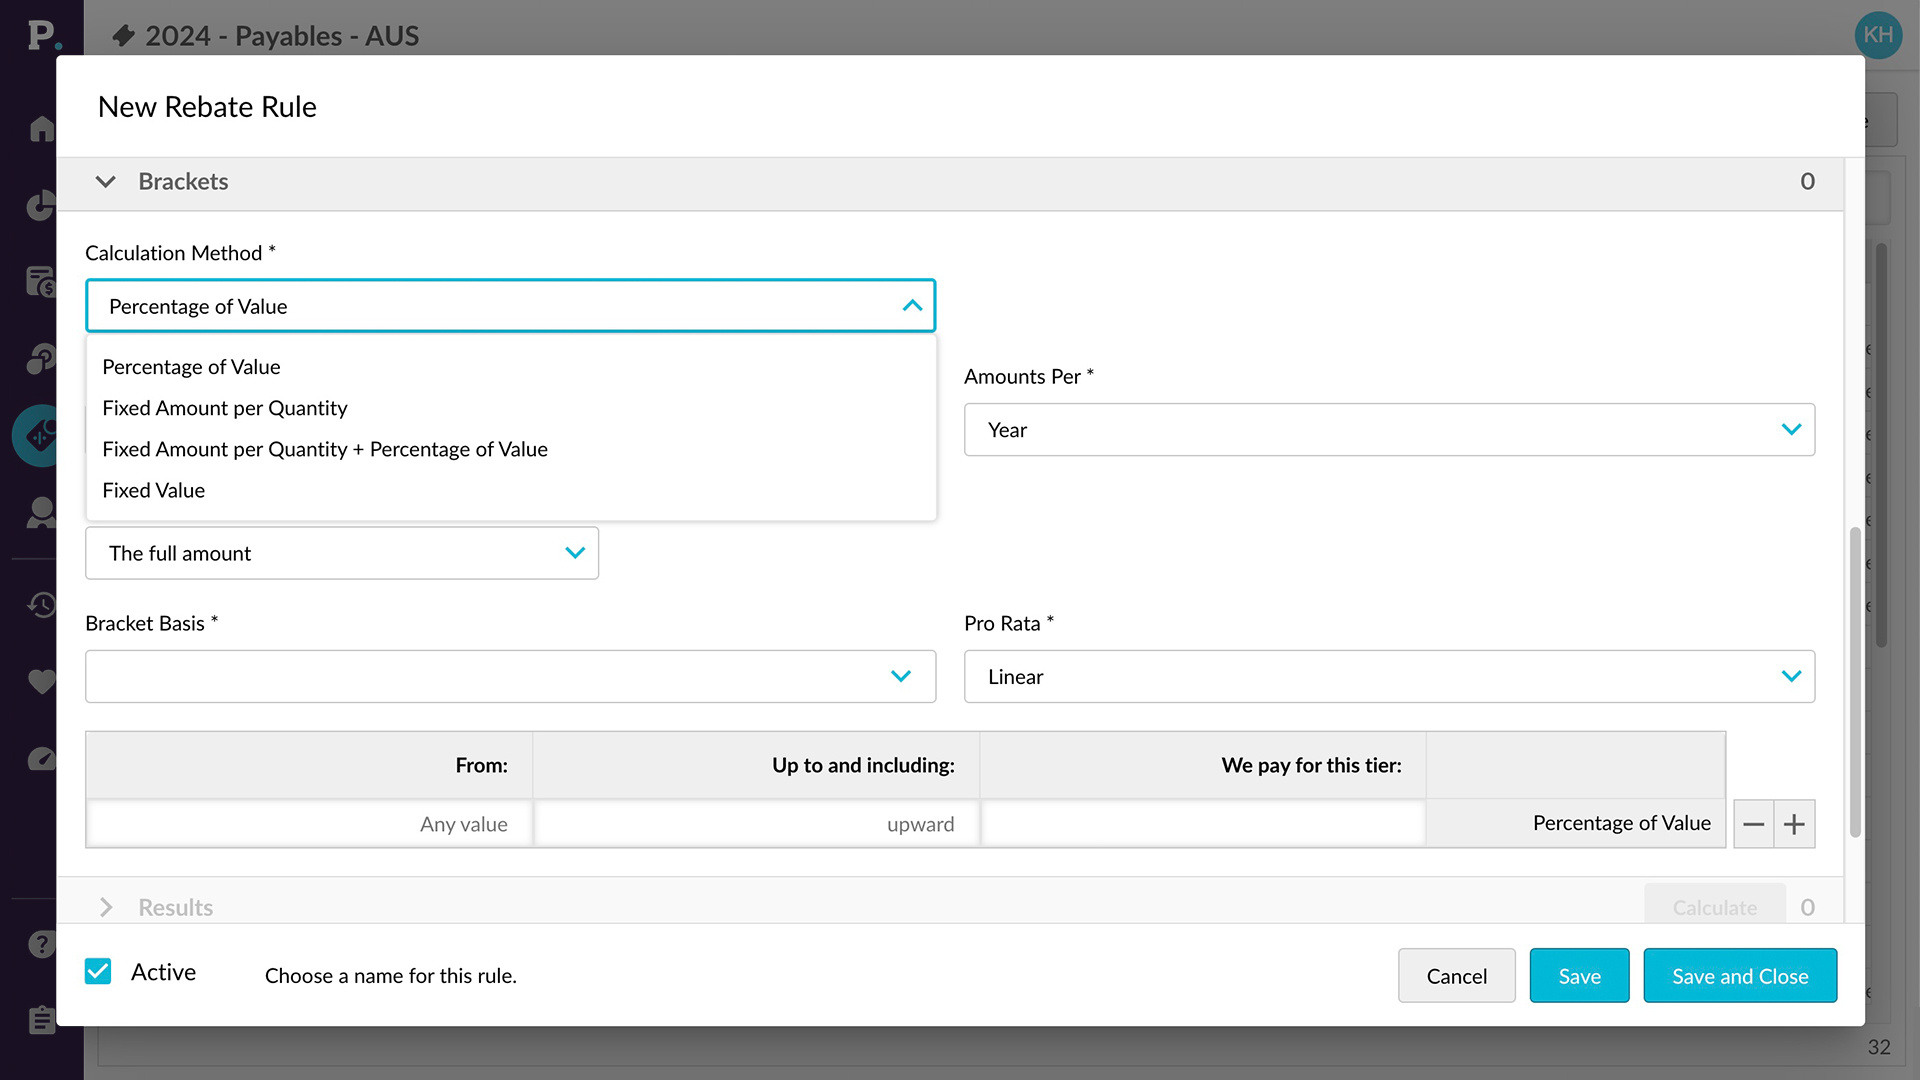Viewport: 1920px width, 1080px height.
Task: Click the Cancel button
Action: (x=1456, y=976)
